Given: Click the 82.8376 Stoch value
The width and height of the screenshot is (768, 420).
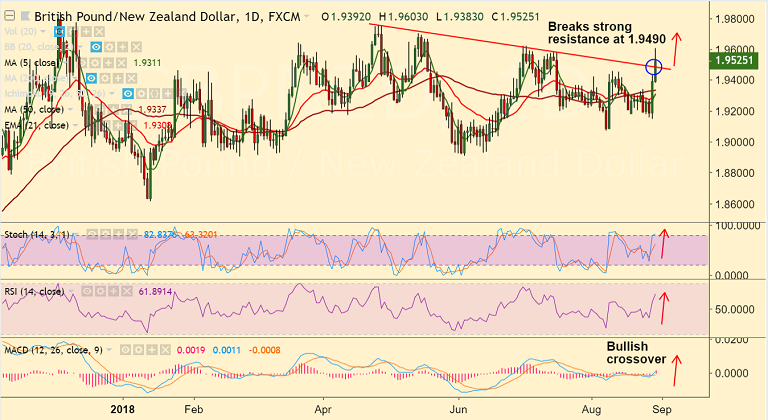Looking at the screenshot, I should (160, 235).
